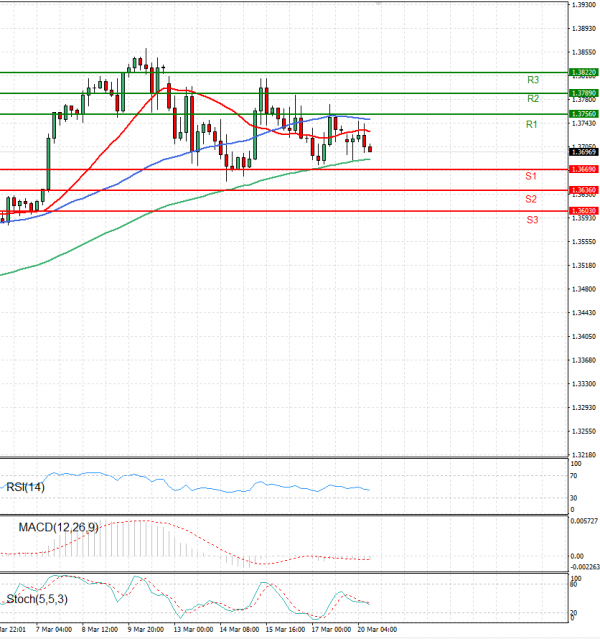Click the 1.39300 price axis value
The width and height of the screenshot is (600, 639).
point(584,5)
